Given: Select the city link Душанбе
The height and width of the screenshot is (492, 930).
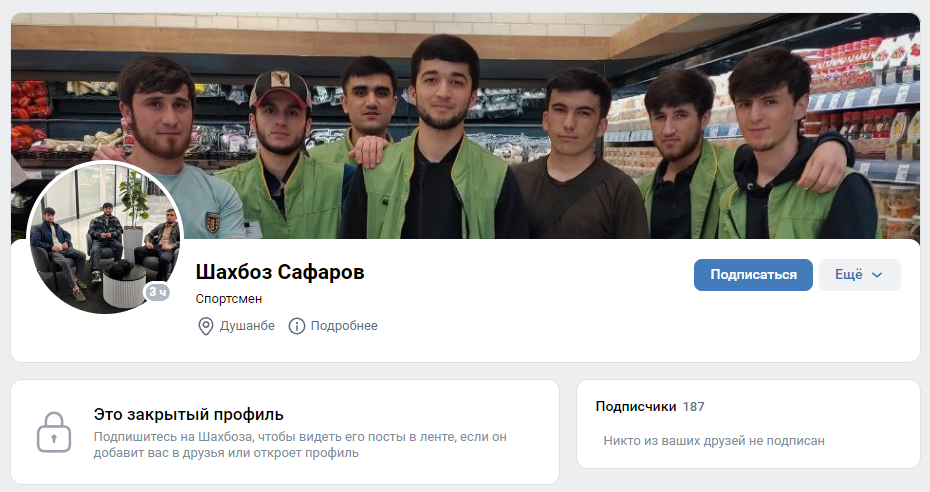Looking at the screenshot, I should coord(247,326).
